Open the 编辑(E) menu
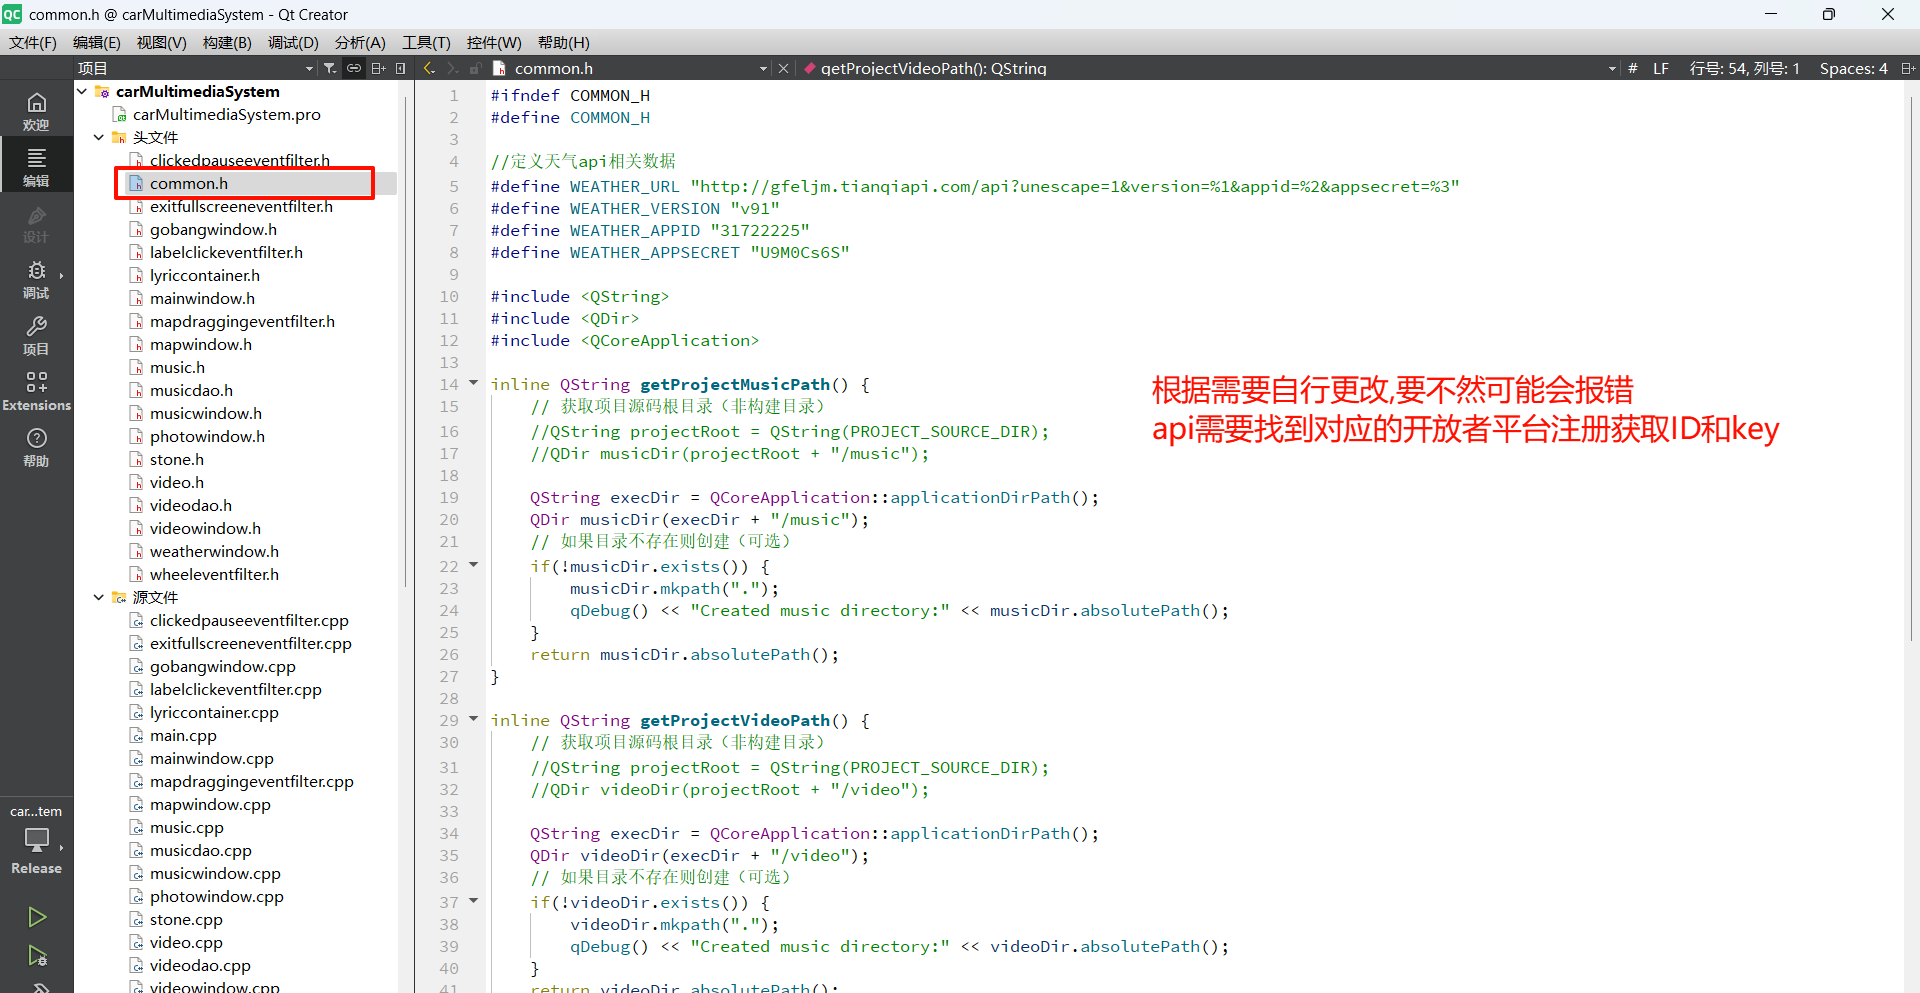Viewport: 1920px width, 993px height. point(97,42)
